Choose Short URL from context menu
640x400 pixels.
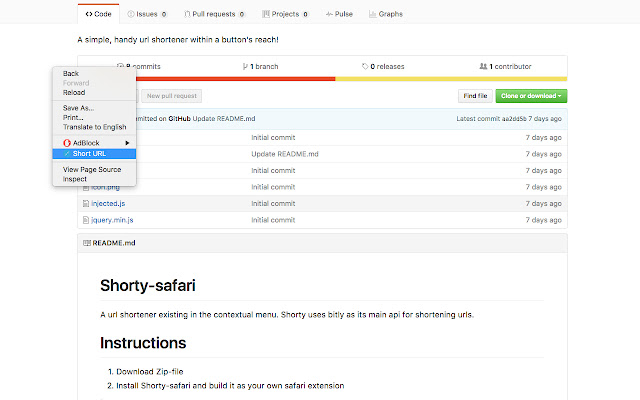click(x=94, y=153)
